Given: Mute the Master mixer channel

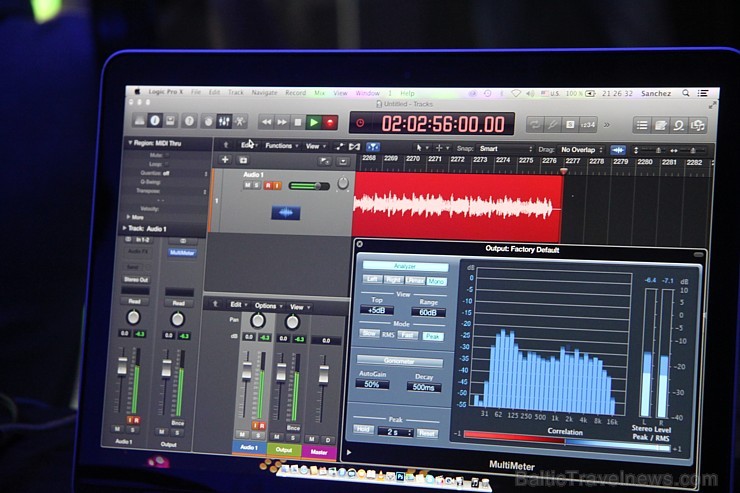Looking at the screenshot, I should (311, 439).
